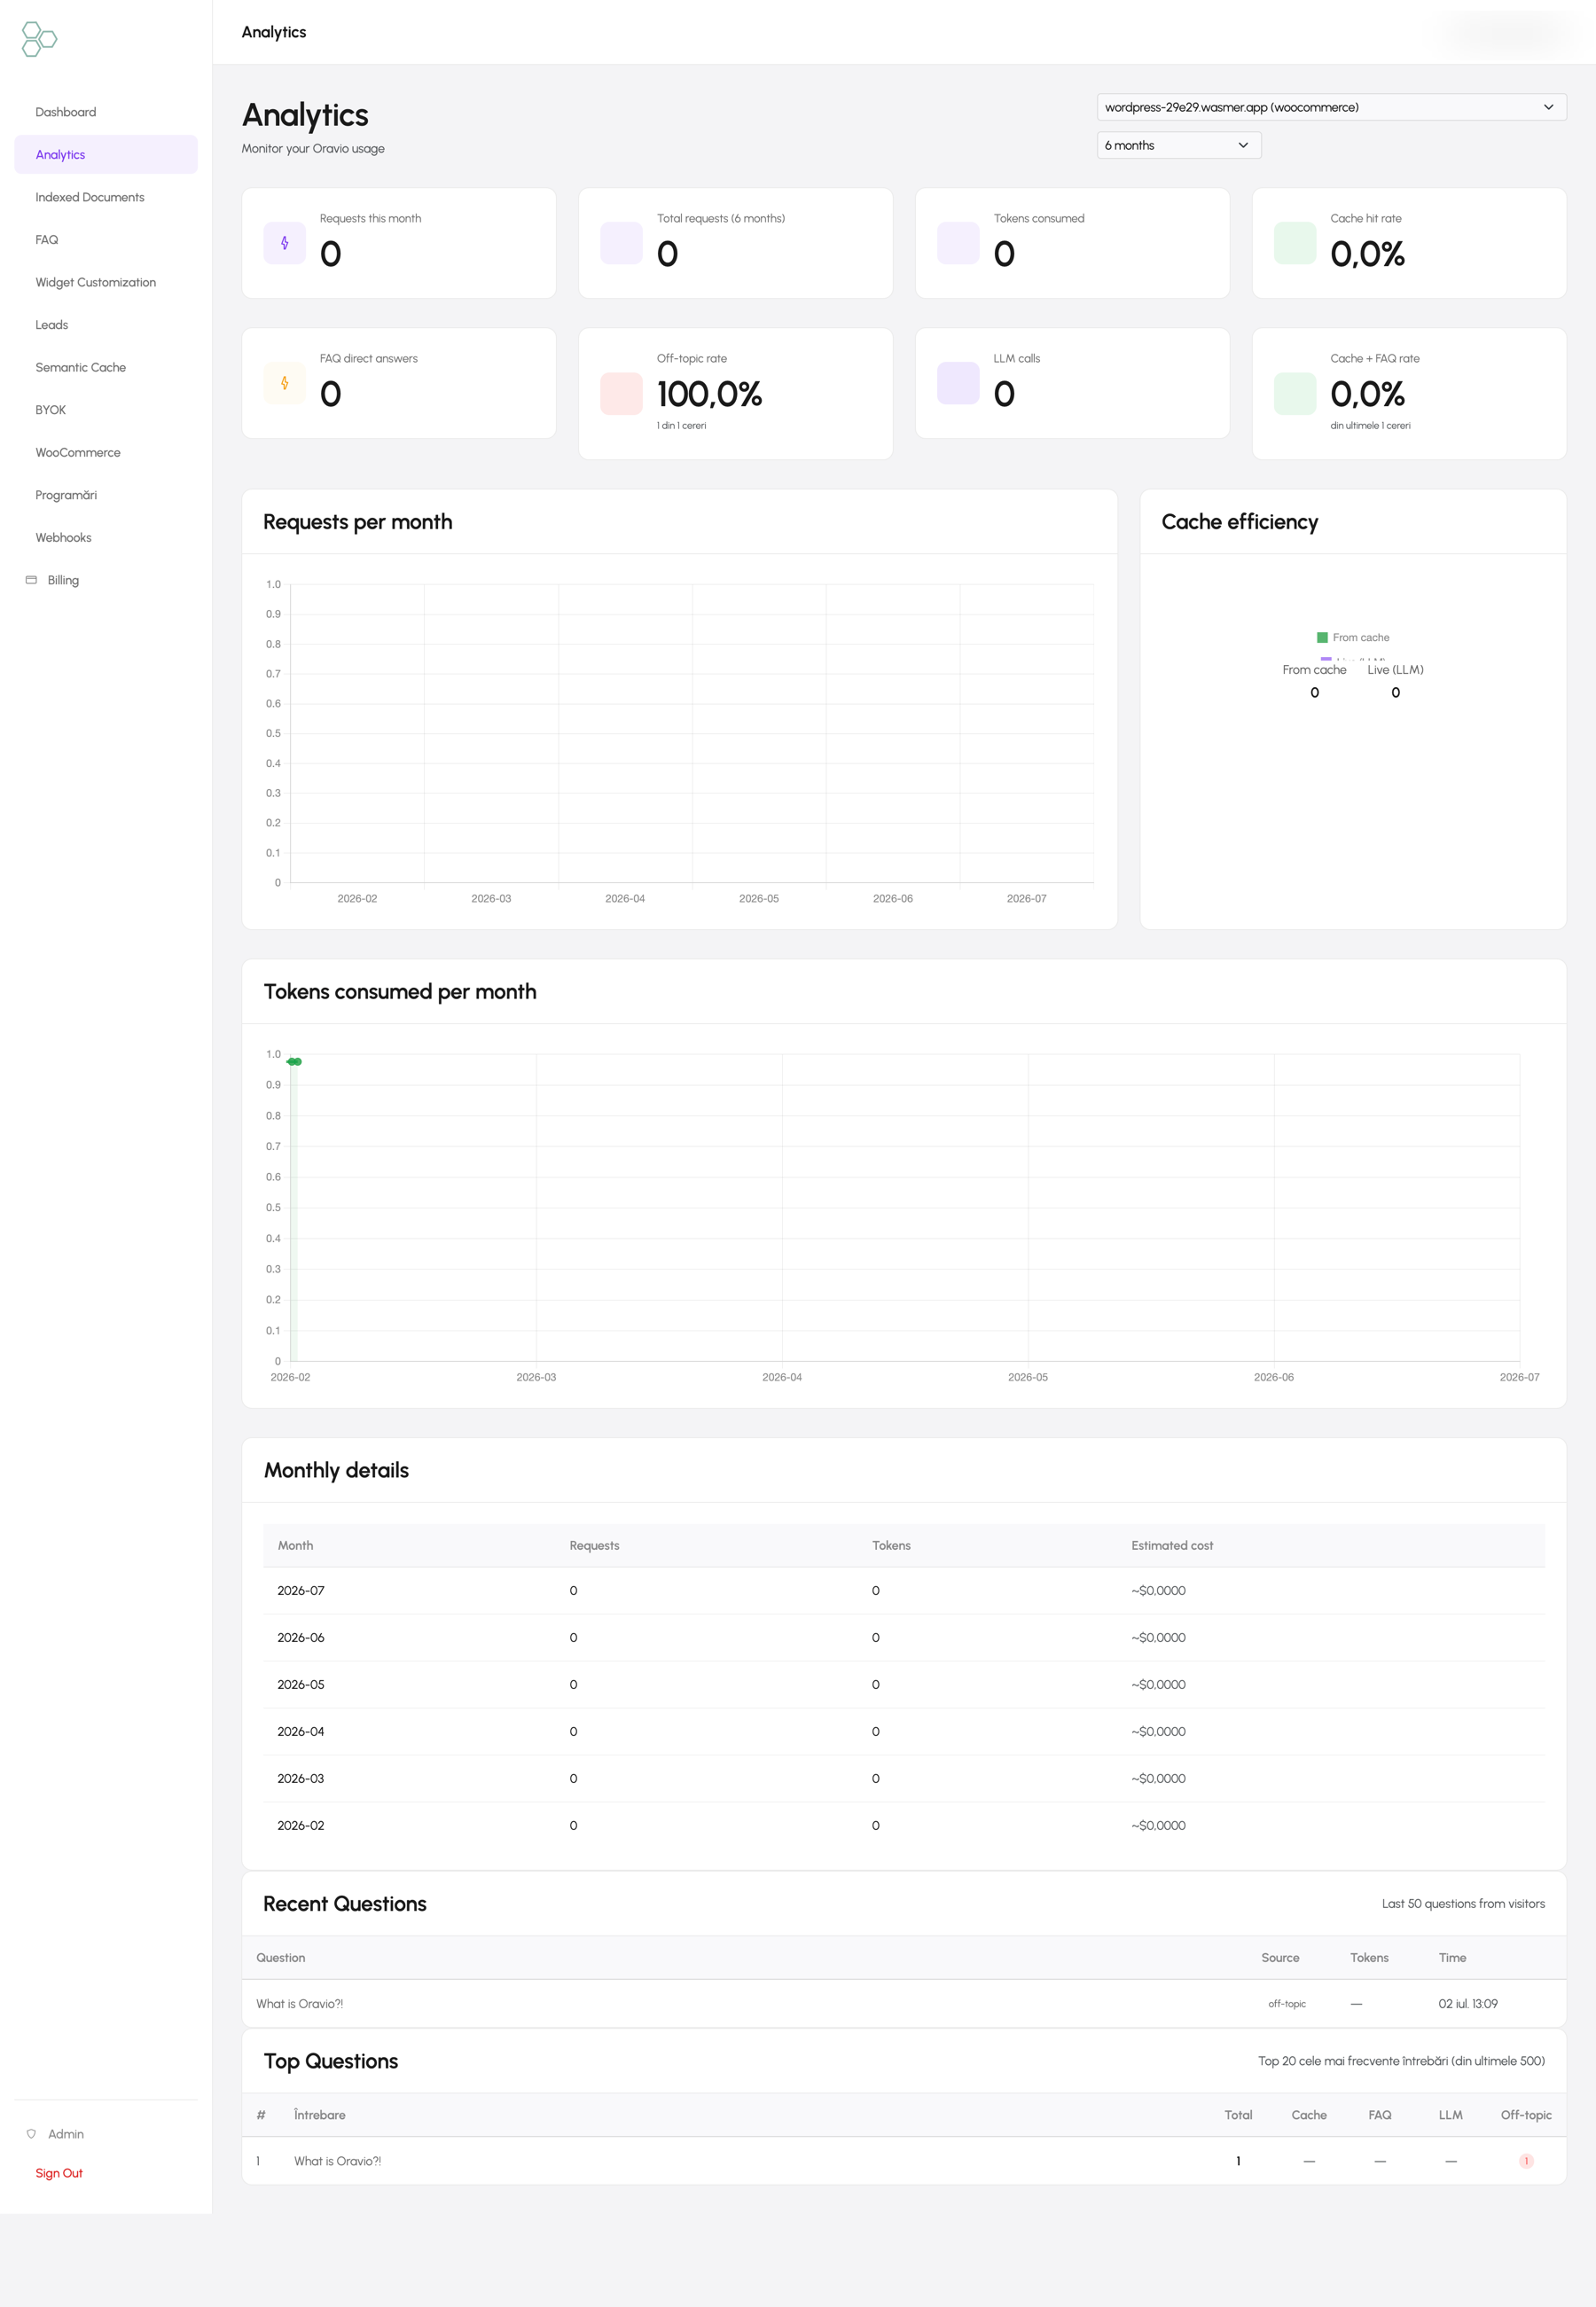Open the FAQ sidebar item
This screenshot has width=1596, height=2307.
tap(106, 240)
